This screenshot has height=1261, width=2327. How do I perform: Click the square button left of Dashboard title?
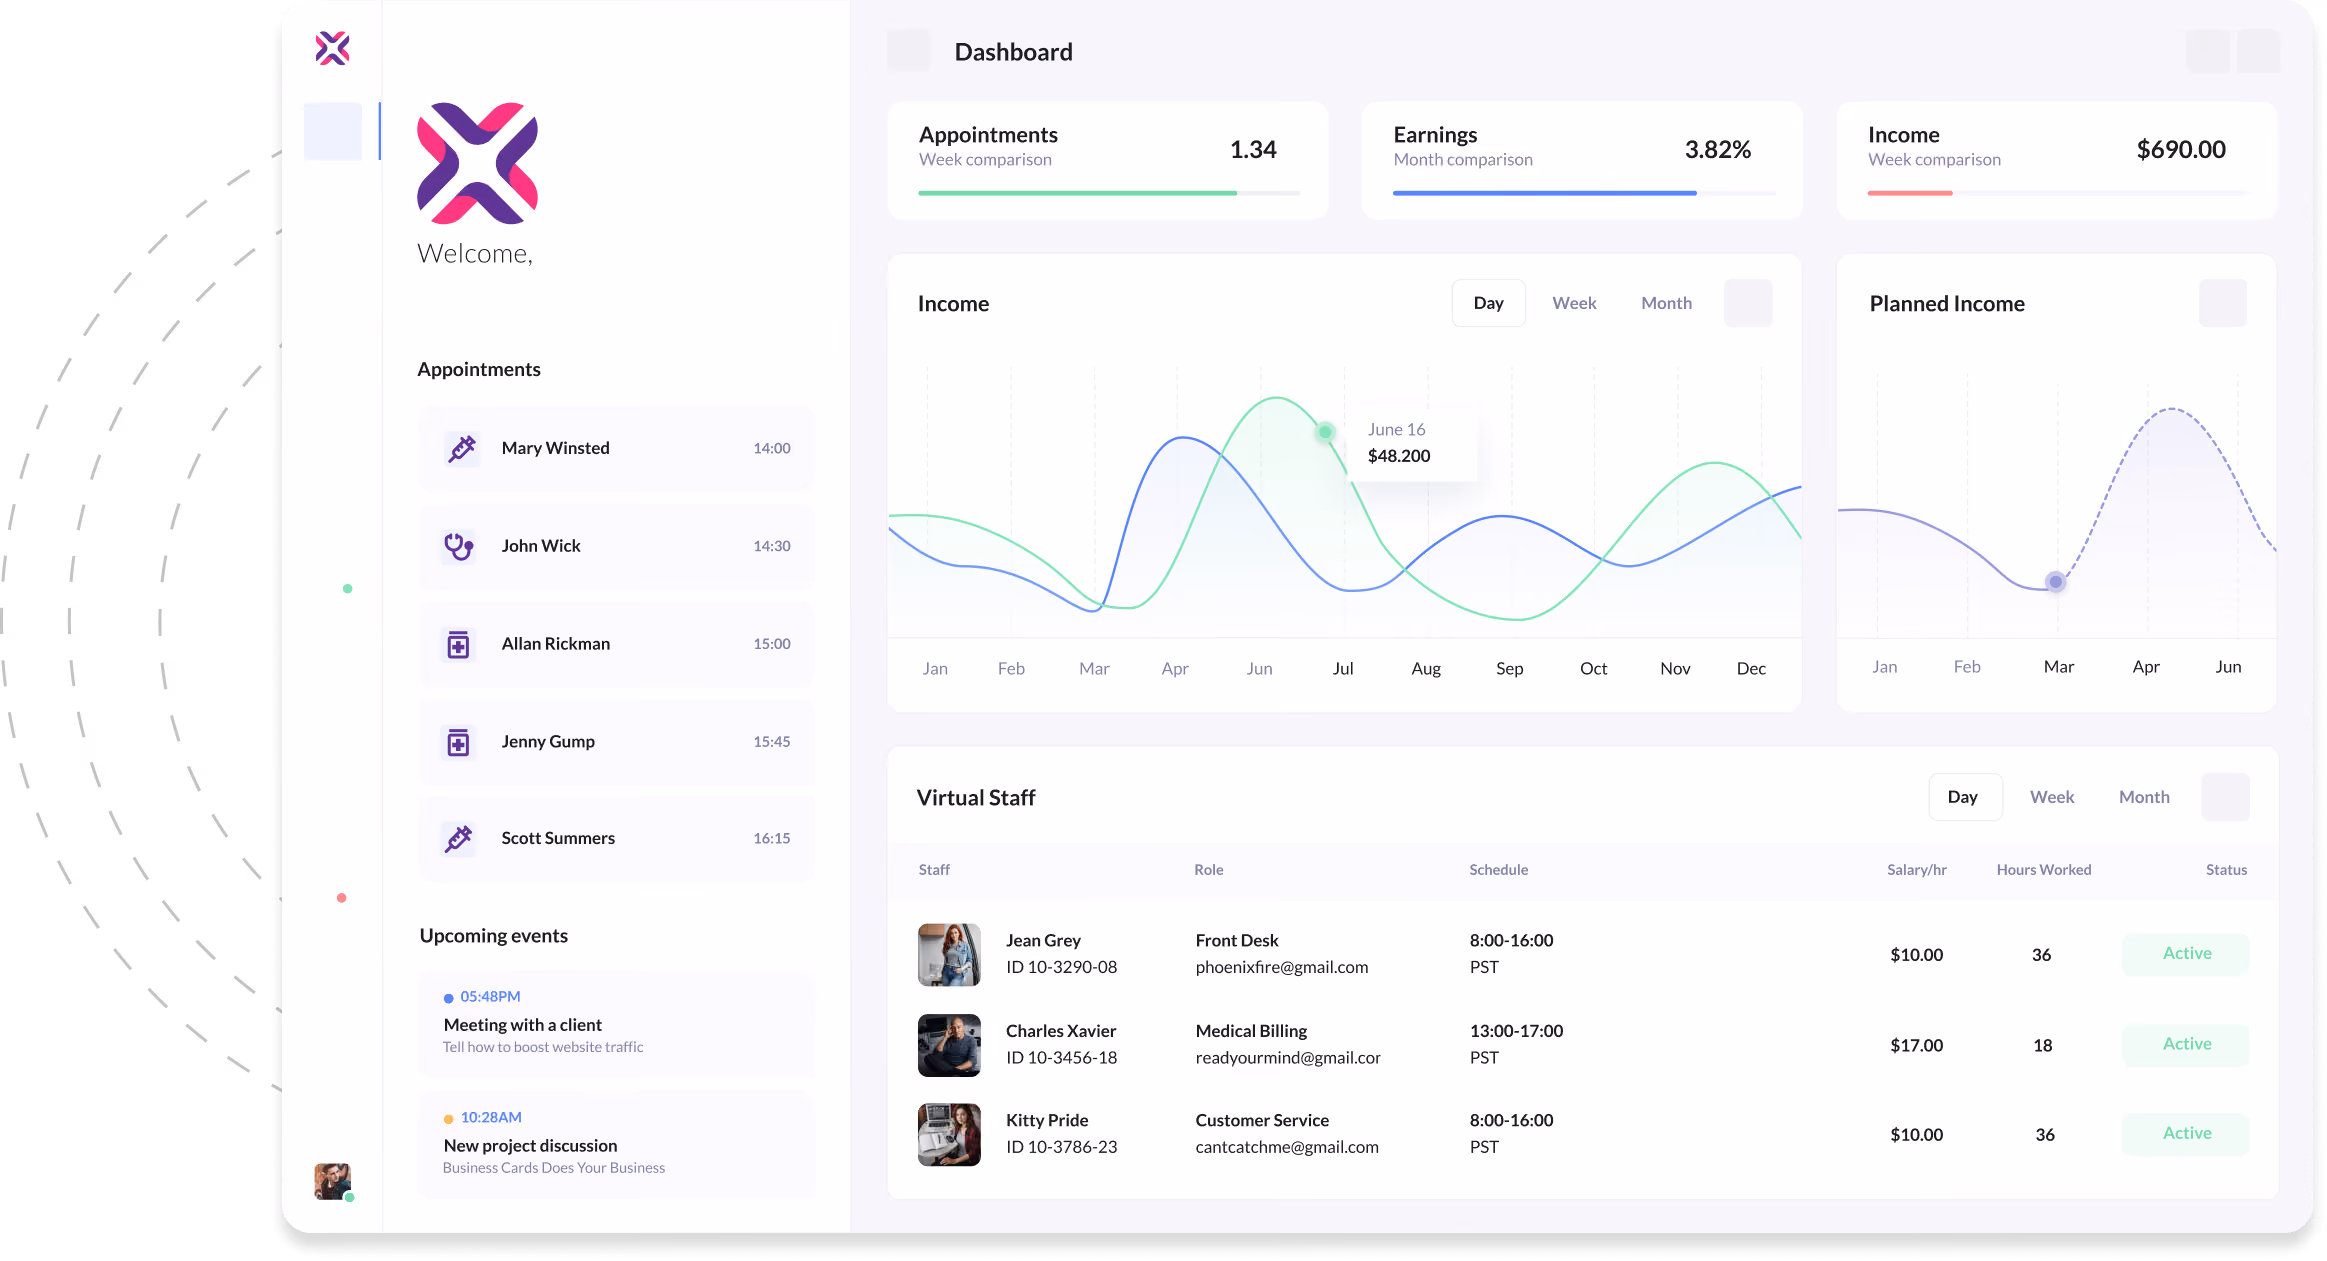(908, 51)
